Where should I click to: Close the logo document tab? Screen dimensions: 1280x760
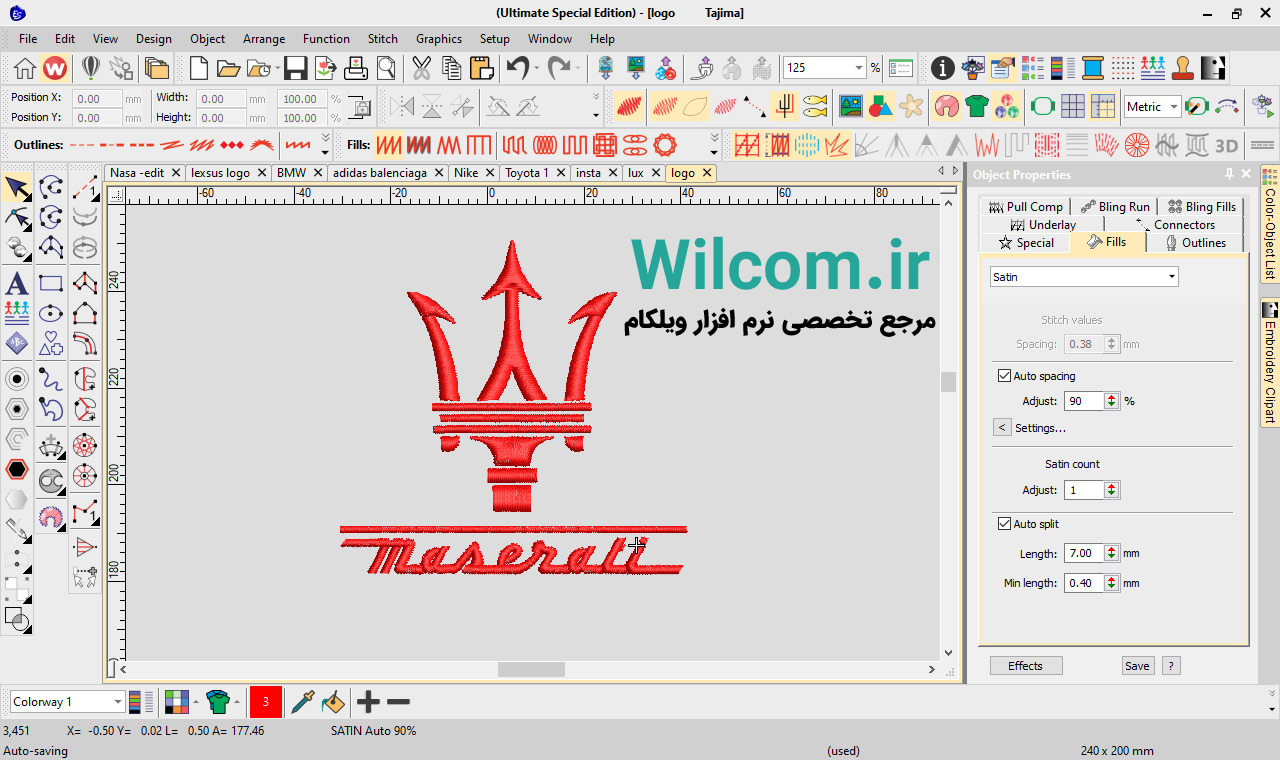pyautogui.click(x=706, y=173)
